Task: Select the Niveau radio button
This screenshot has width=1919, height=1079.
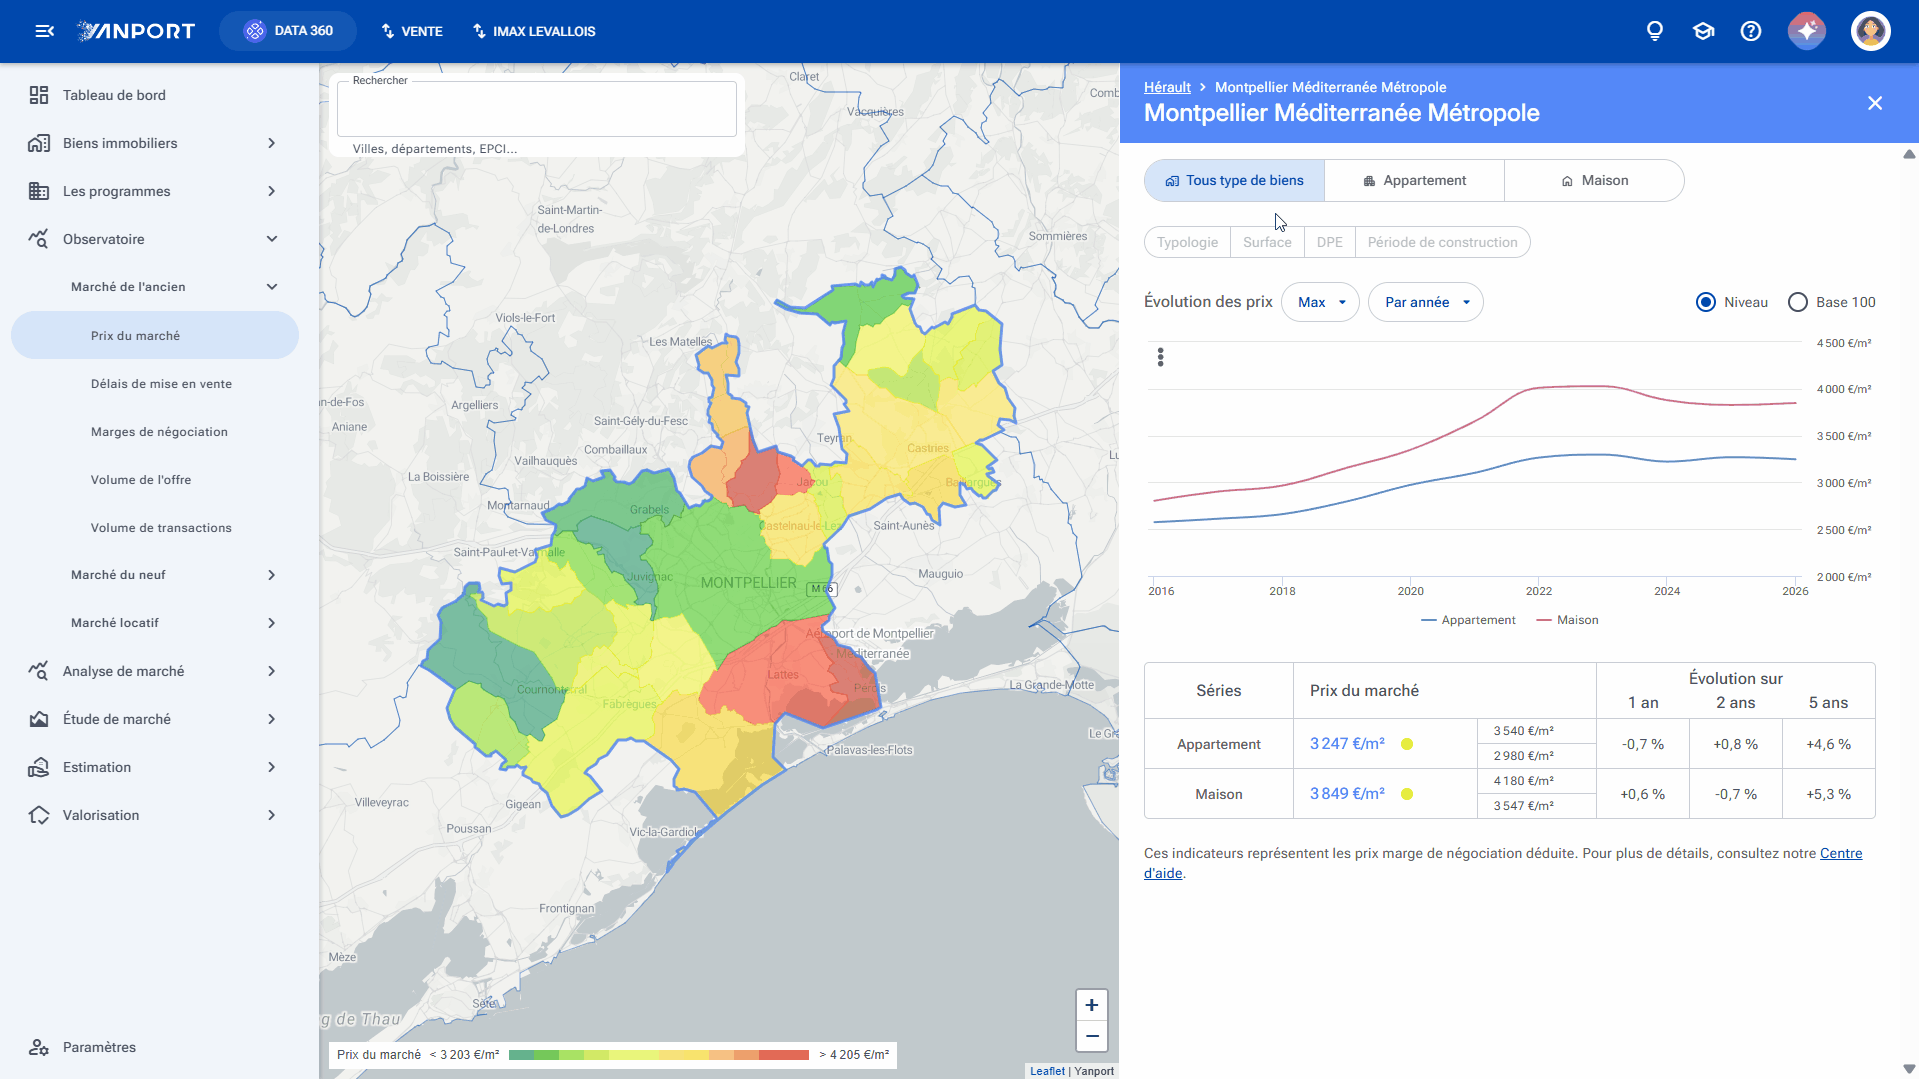Action: 1706,302
